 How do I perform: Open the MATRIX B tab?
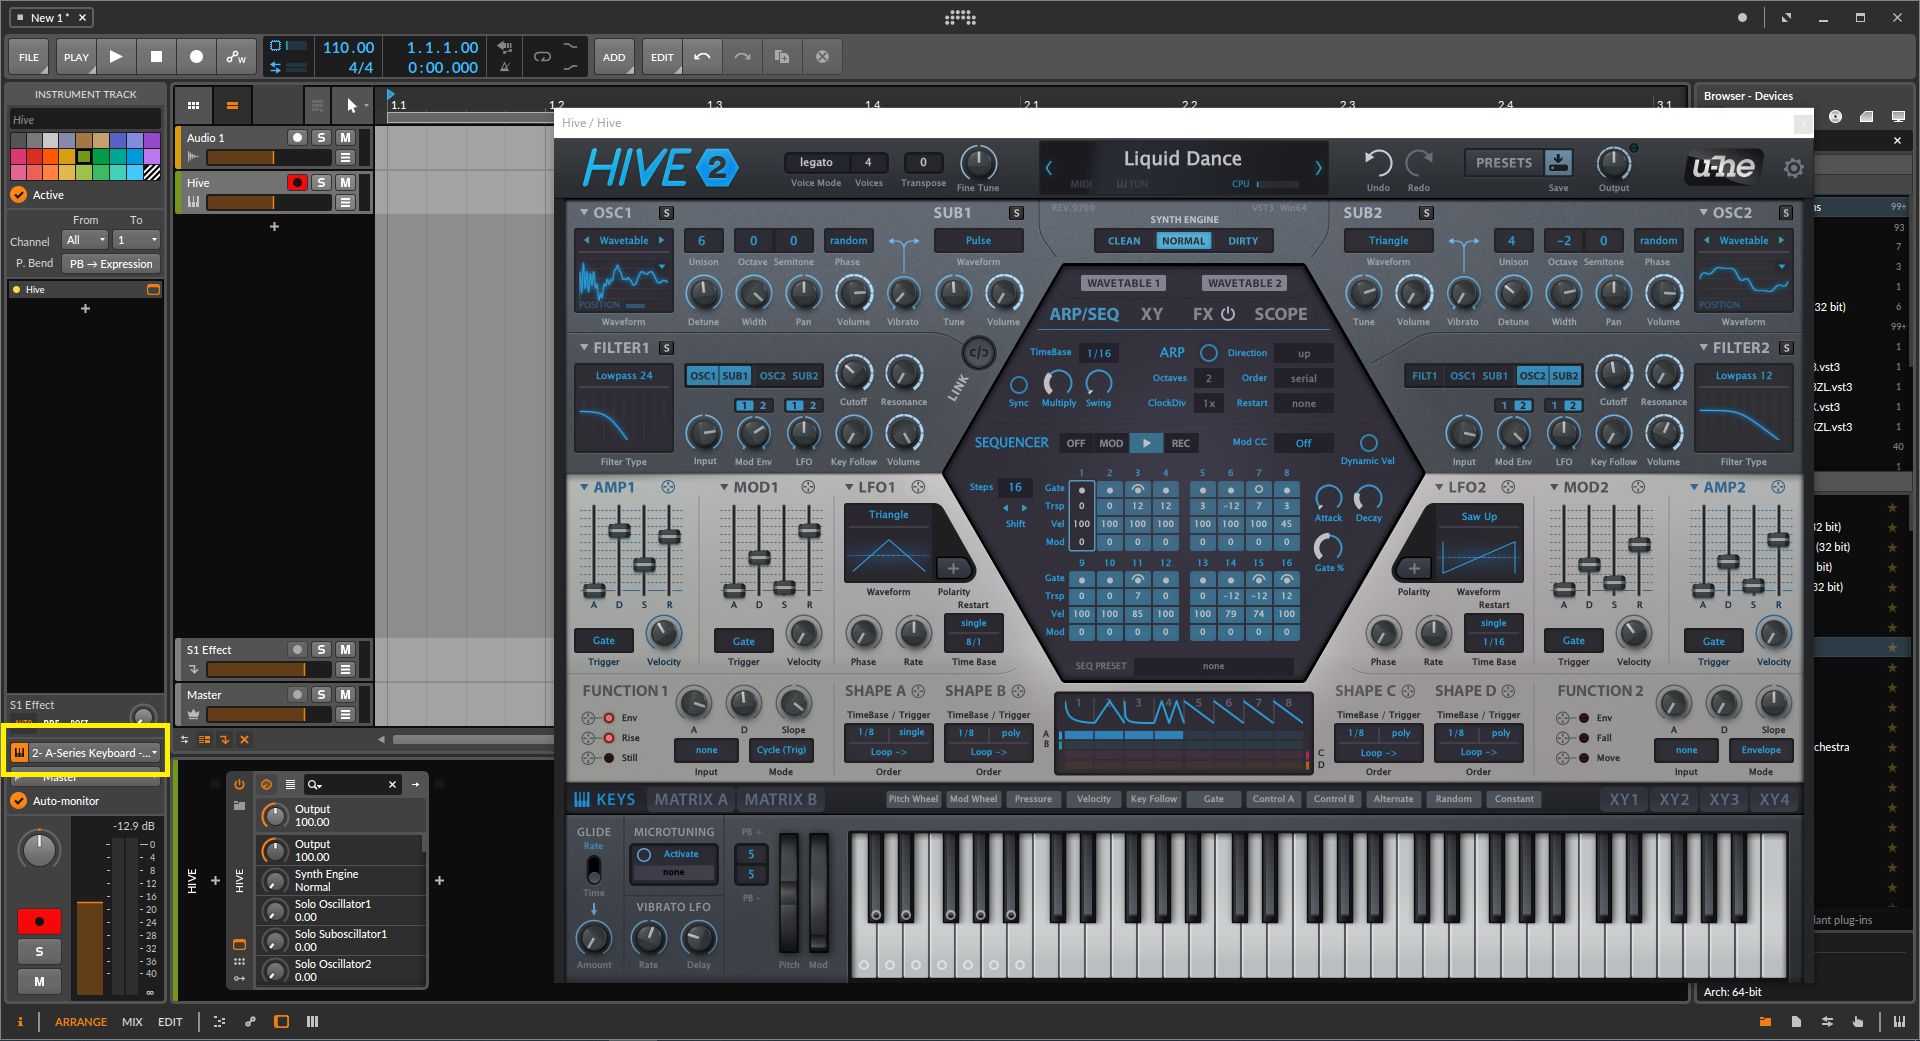pos(780,800)
